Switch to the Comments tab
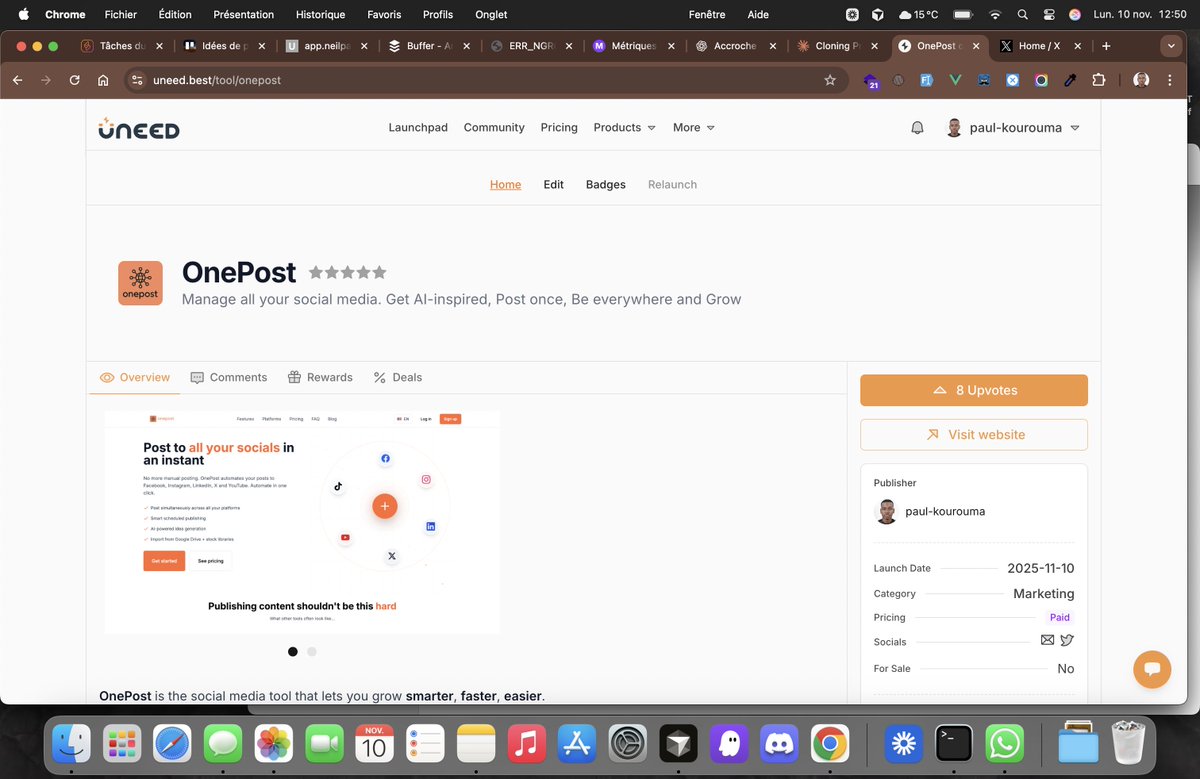The height and width of the screenshot is (779, 1200). [x=229, y=377]
